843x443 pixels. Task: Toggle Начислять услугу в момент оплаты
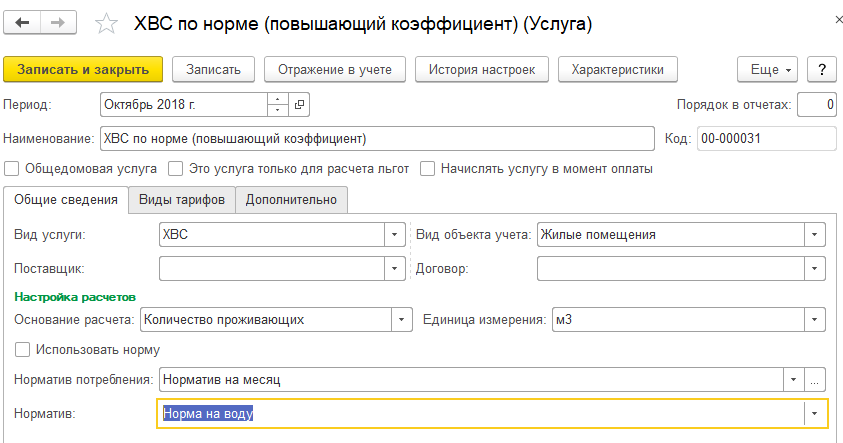427,169
